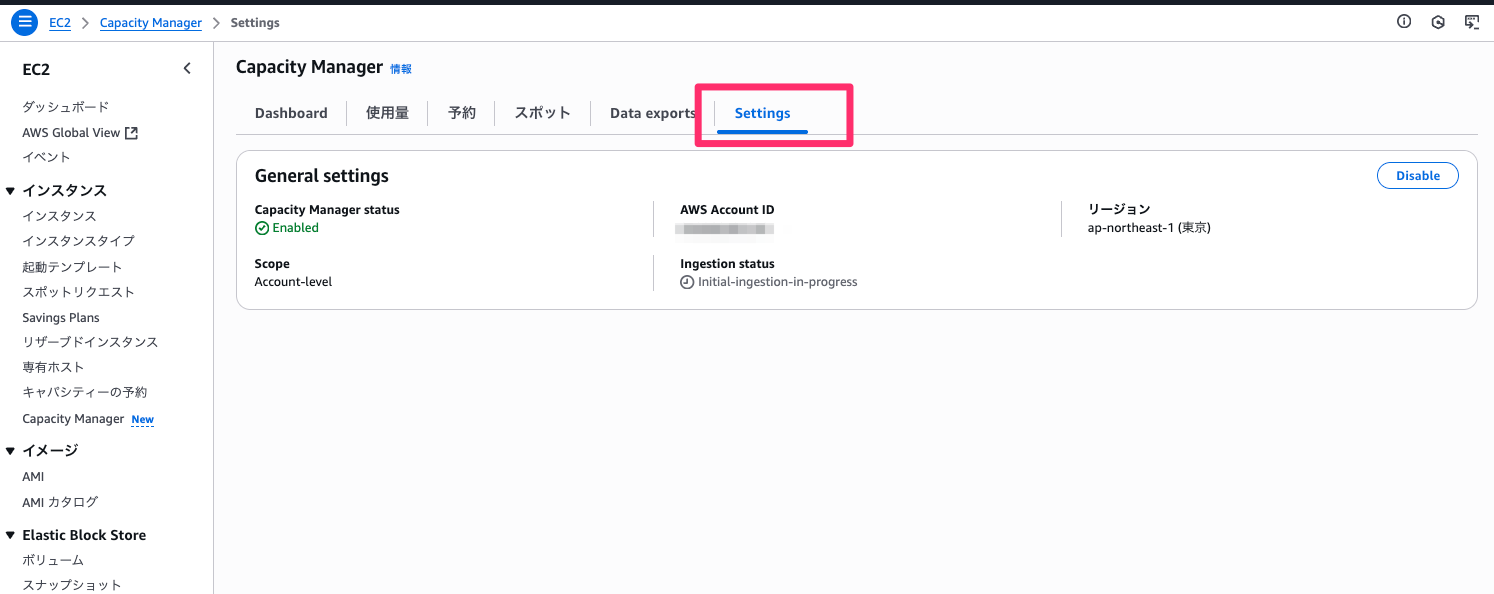Click the General settings heading

[322, 176]
